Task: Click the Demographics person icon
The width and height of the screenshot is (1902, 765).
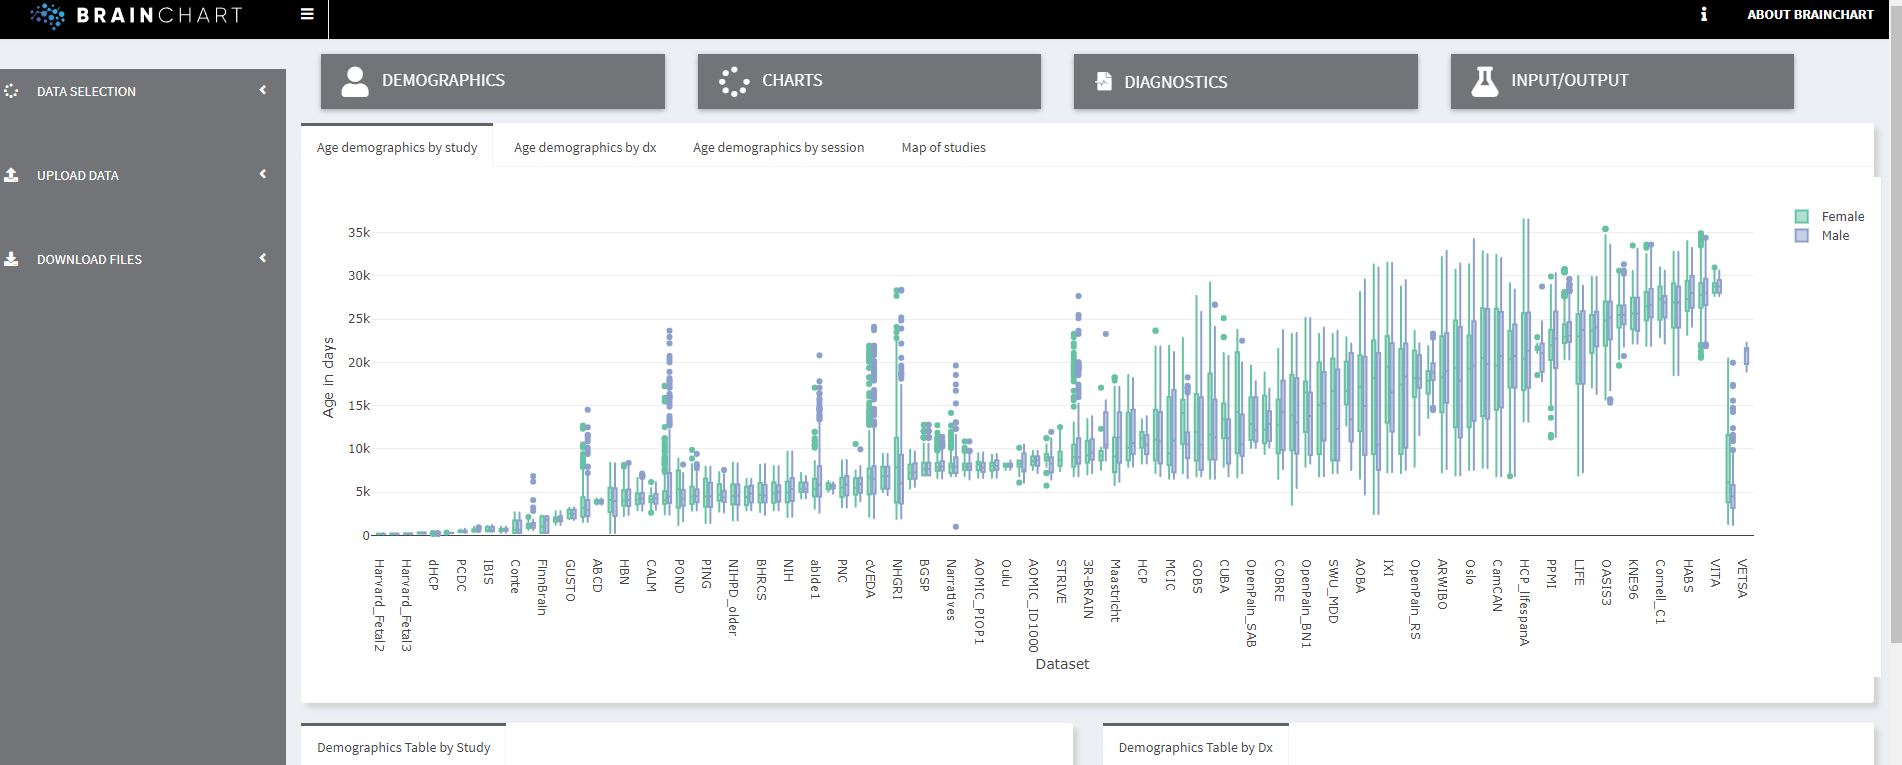Action: coord(355,81)
